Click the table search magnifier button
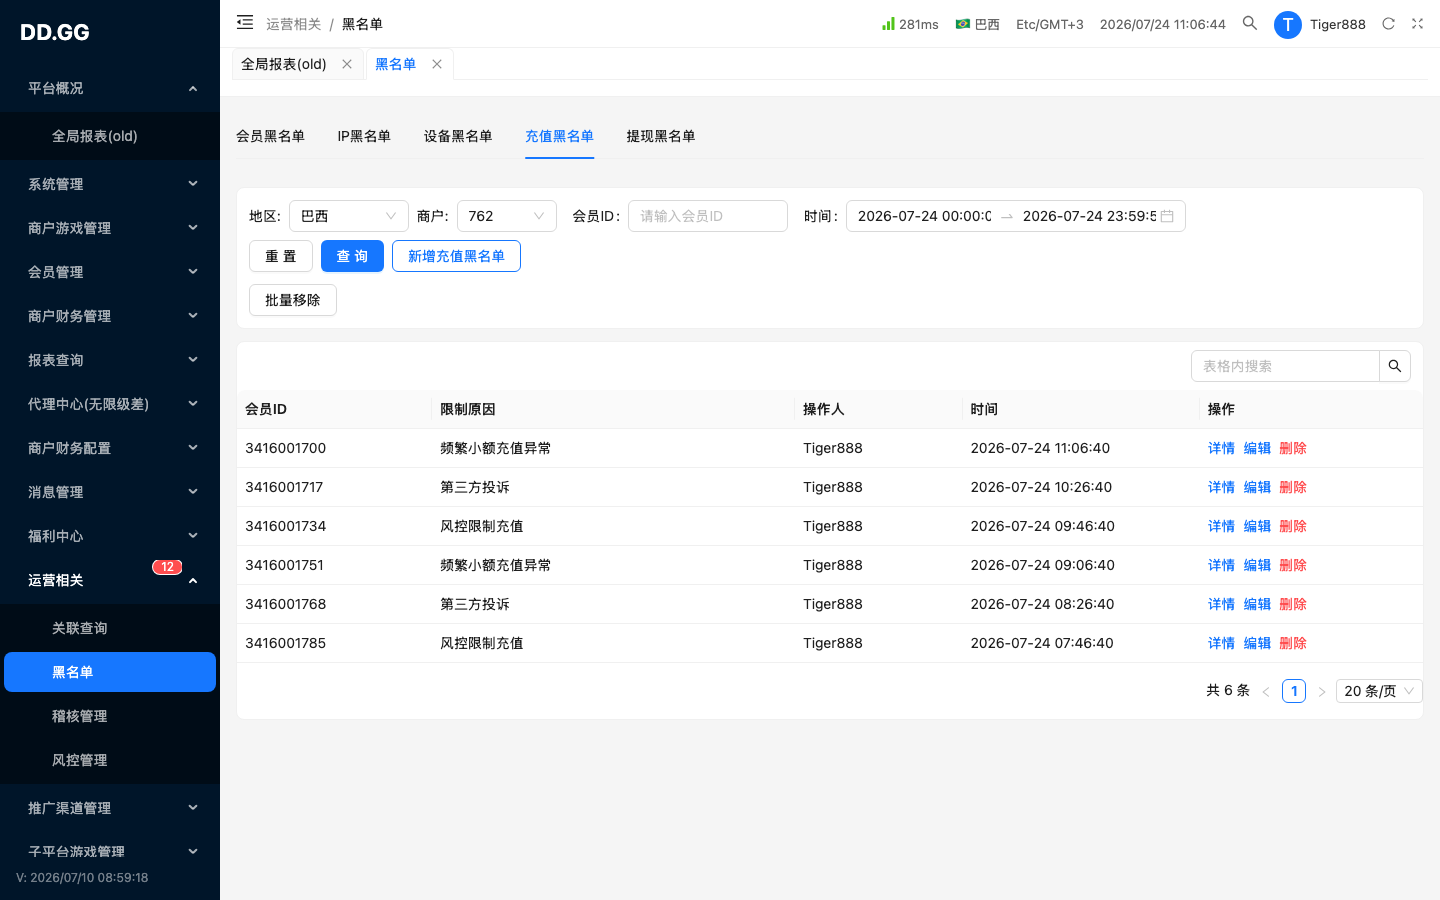 [x=1395, y=366]
